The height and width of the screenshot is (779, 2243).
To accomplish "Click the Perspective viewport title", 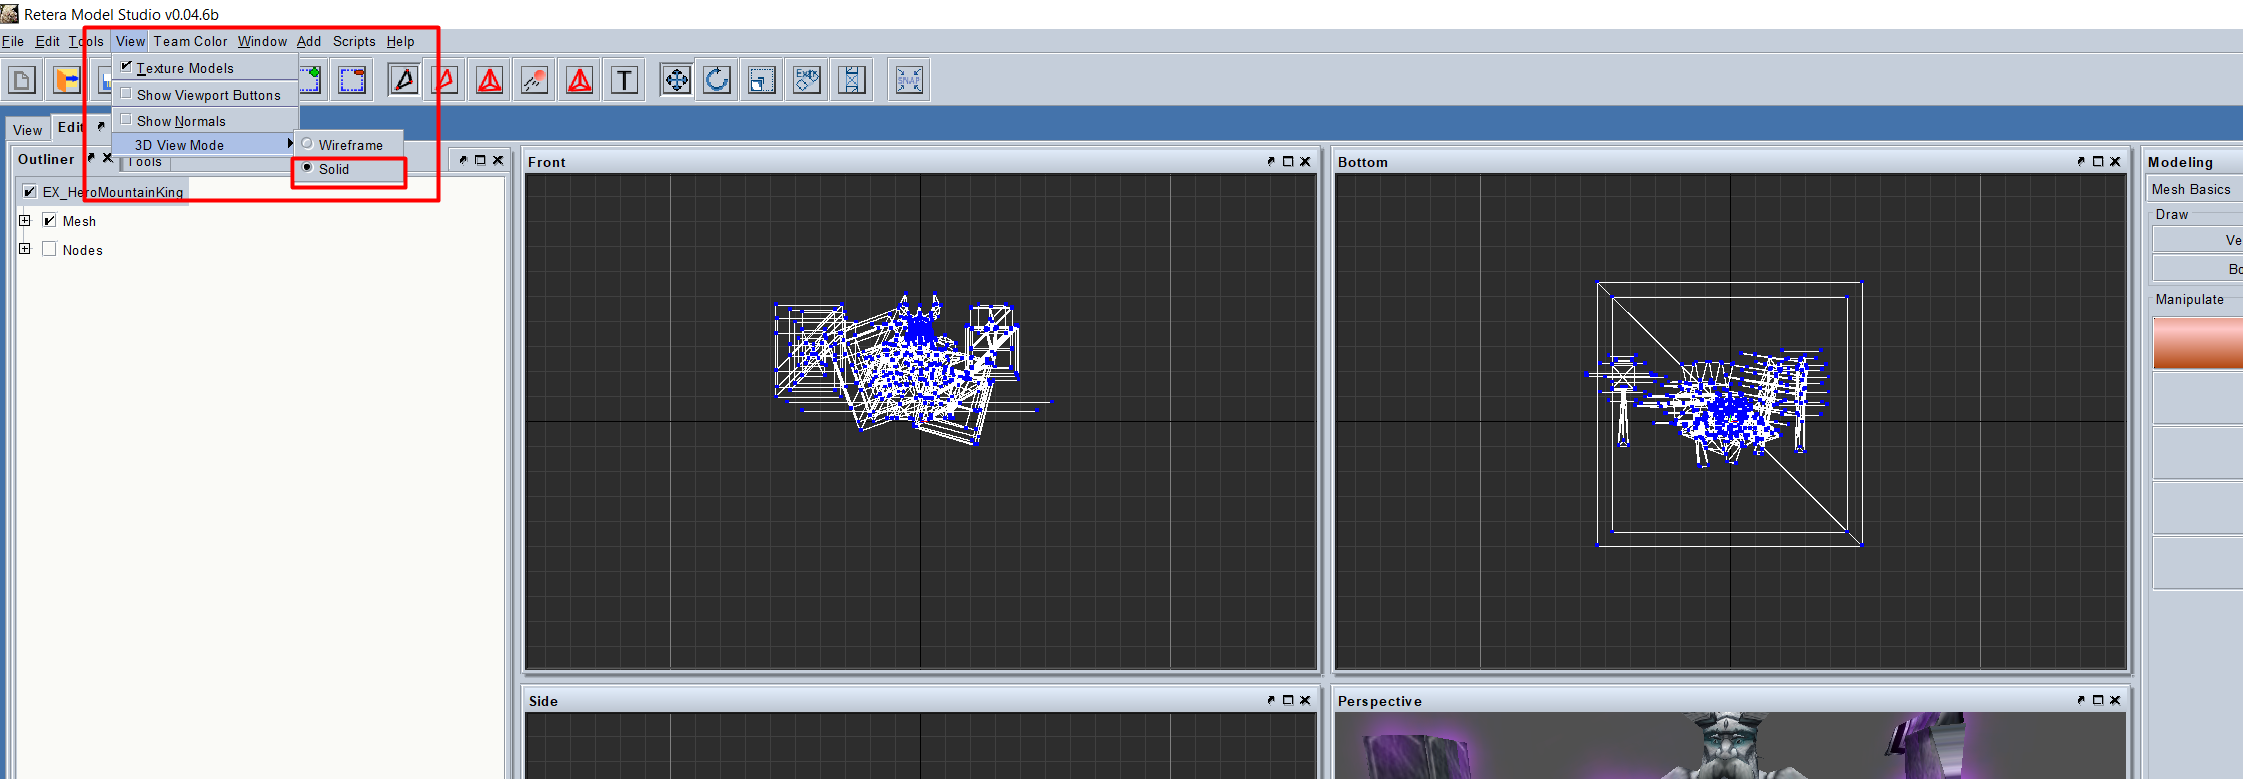I will pyautogui.click(x=1379, y=701).
